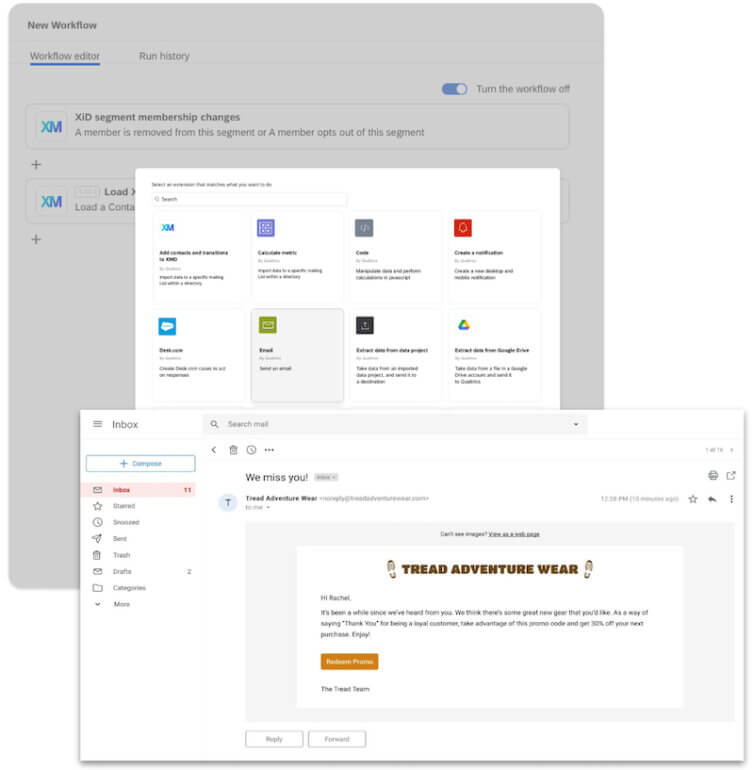Expand search options dropdown arrow
The image size is (754, 770).
pos(576,424)
